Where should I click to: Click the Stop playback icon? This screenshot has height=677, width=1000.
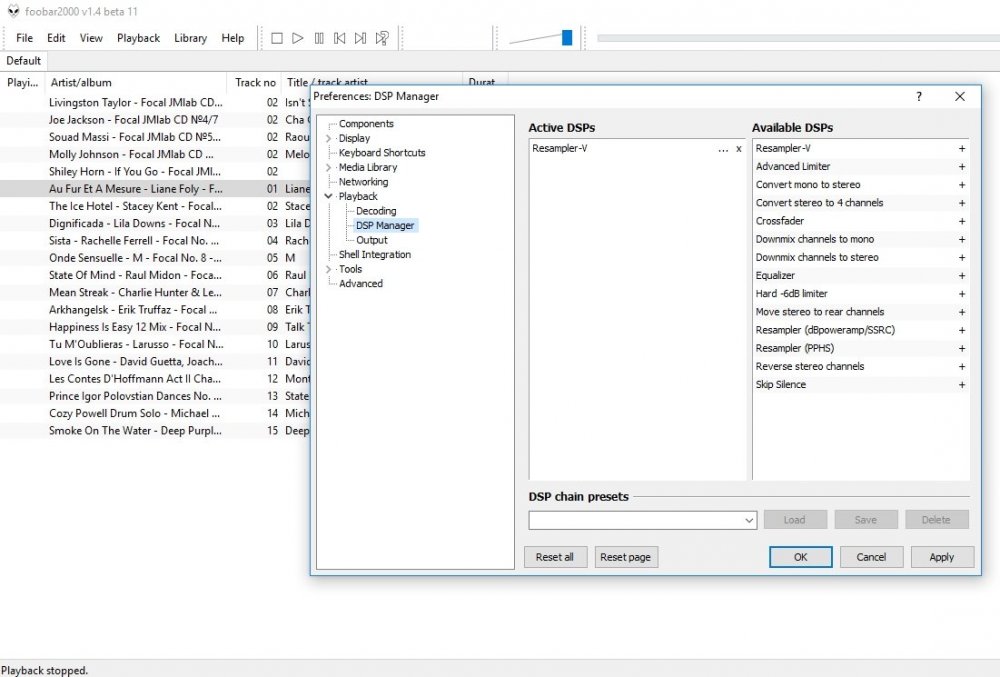[277, 38]
